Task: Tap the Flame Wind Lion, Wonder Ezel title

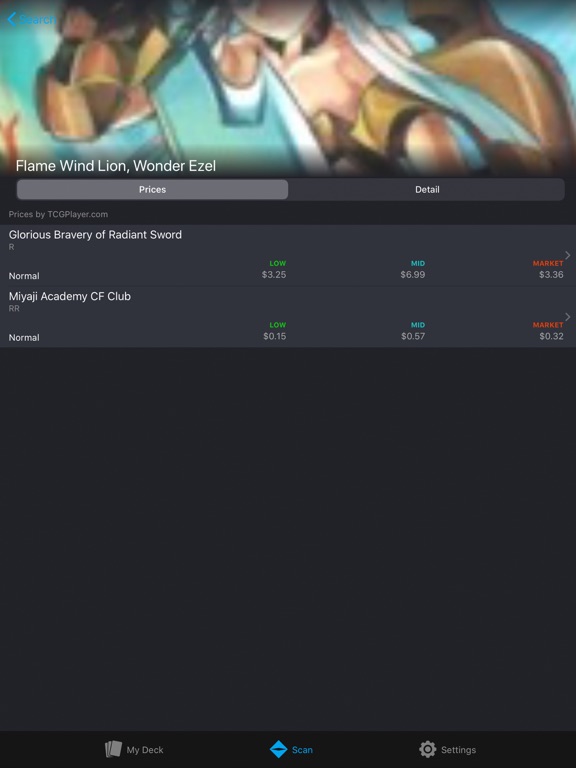Action: (116, 166)
